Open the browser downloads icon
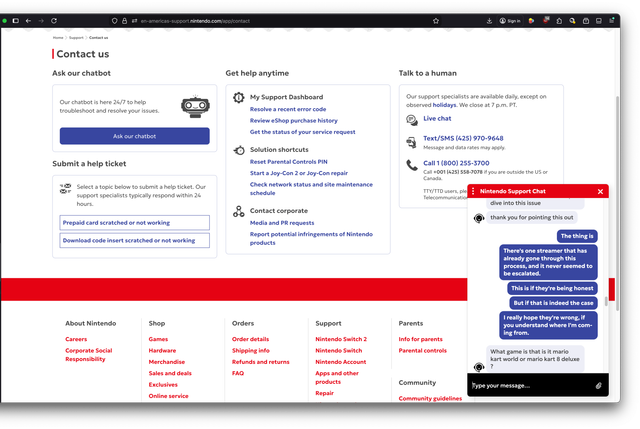Image resolution: width=640 pixels, height=429 pixels. [x=489, y=21]
